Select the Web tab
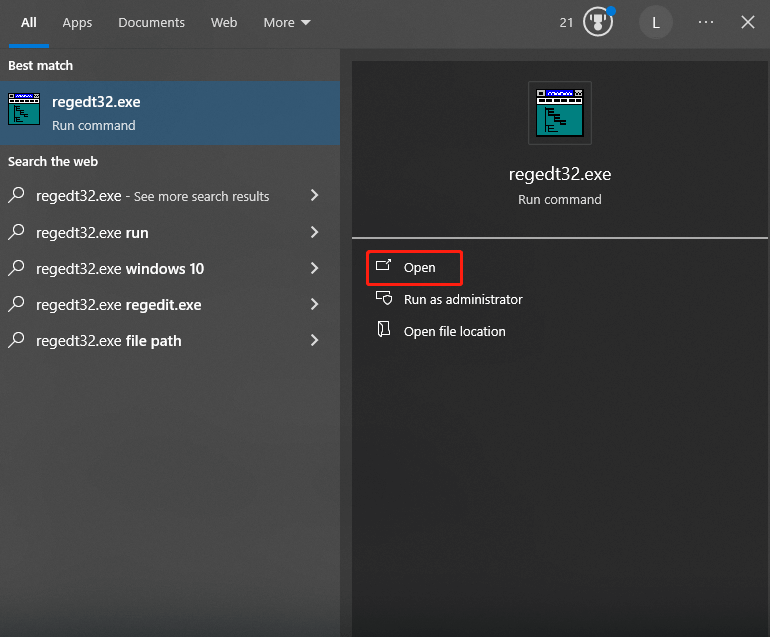The width and height of the screenshot is (770, 637). tap(224, 23)
